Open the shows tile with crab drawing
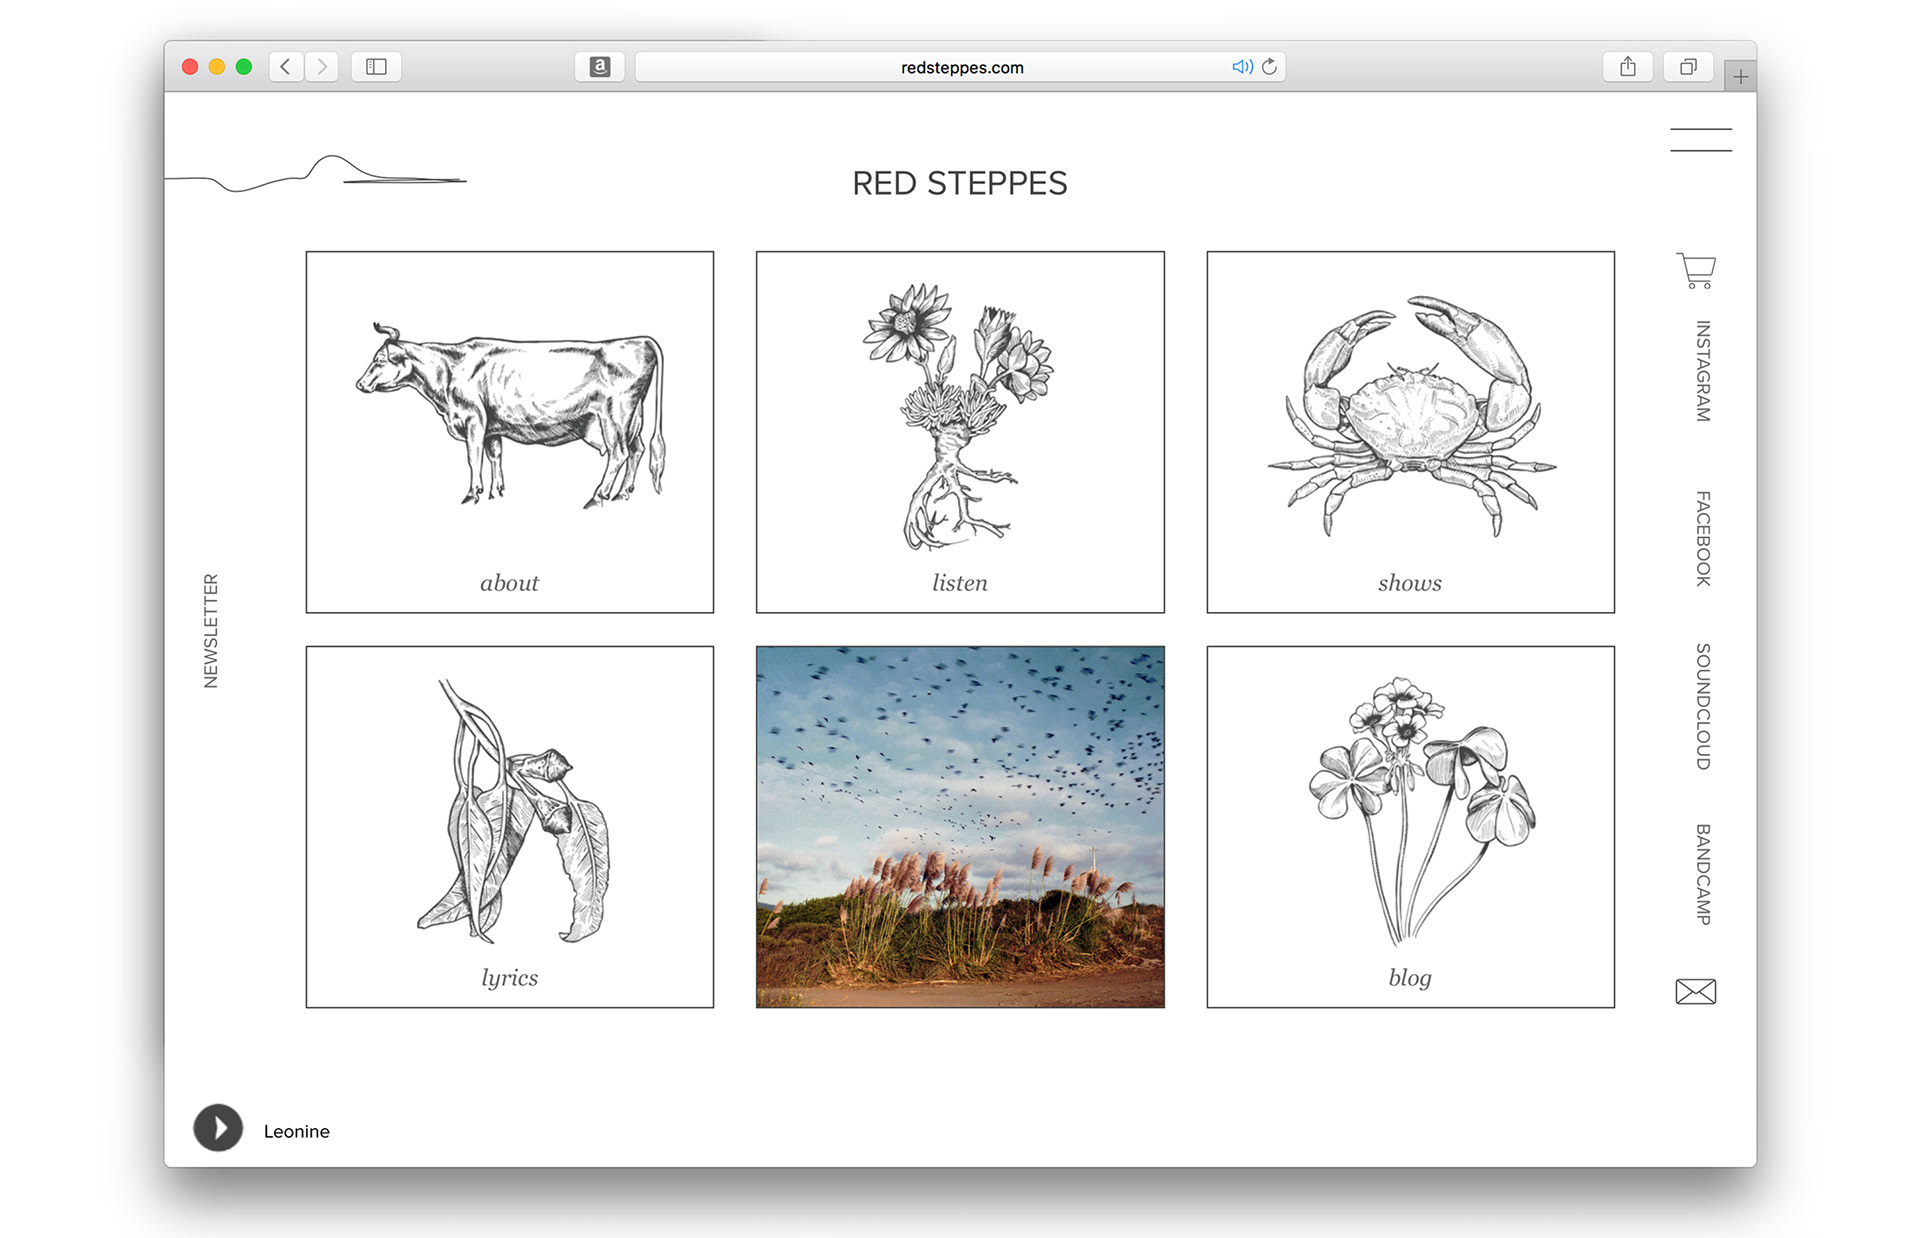 point(1410,432)
